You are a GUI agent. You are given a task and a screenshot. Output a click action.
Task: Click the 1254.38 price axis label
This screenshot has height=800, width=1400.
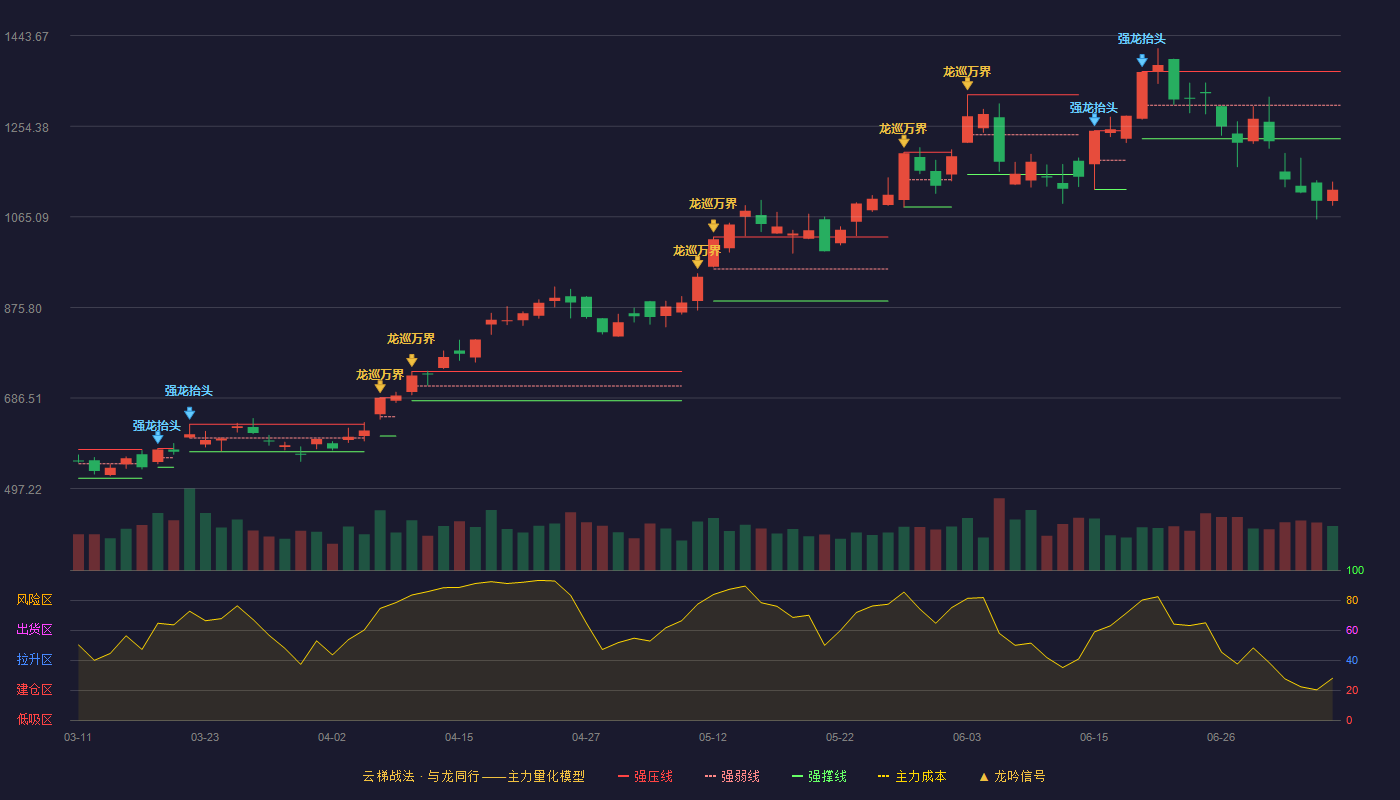coord(26,127)
